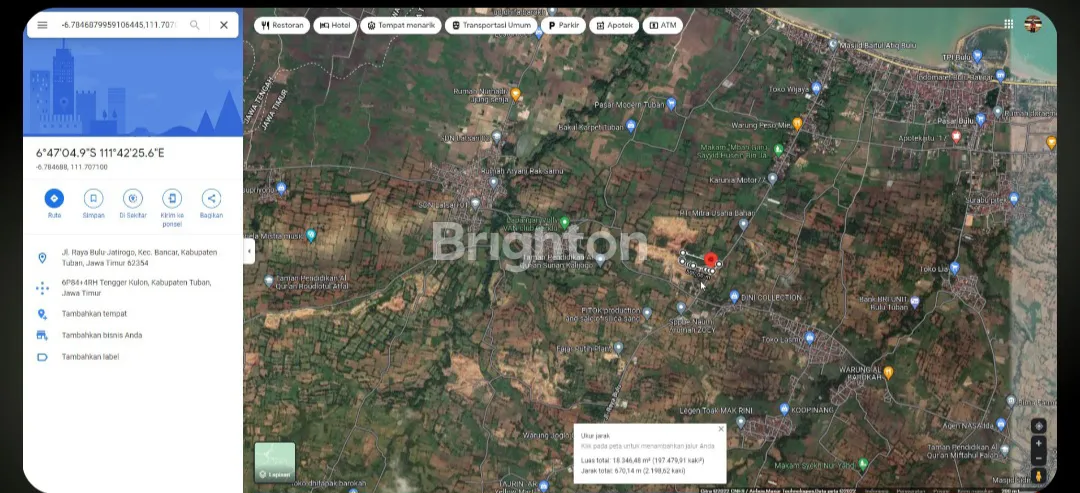Viewport: 1080px width, 493px height.
Task: Choose the Apotek filter chip
Action: pos(613,25)
